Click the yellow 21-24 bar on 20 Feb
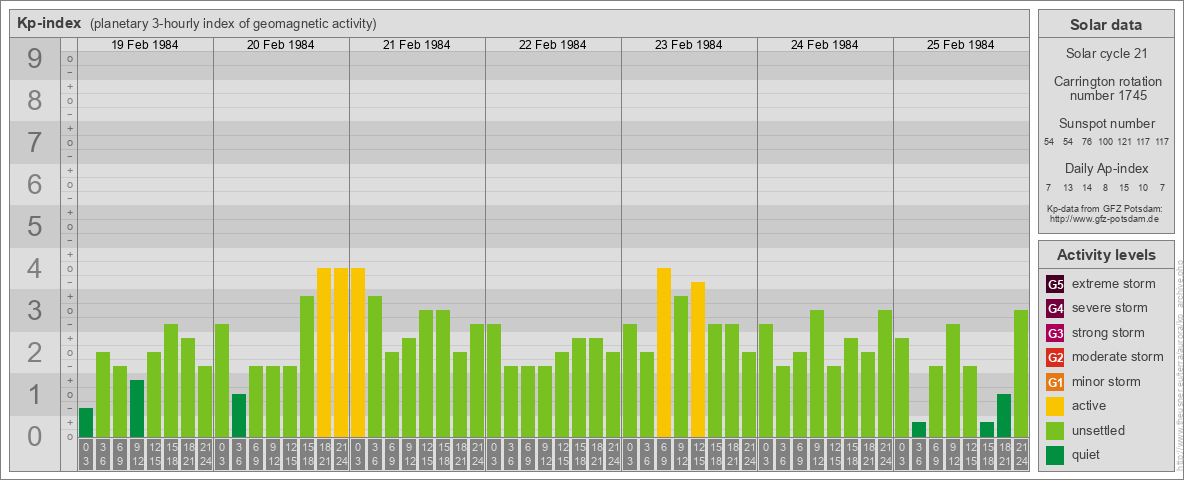Image resolution: width=1184 pixels, height=480 pixels. [x=341, y=352]
